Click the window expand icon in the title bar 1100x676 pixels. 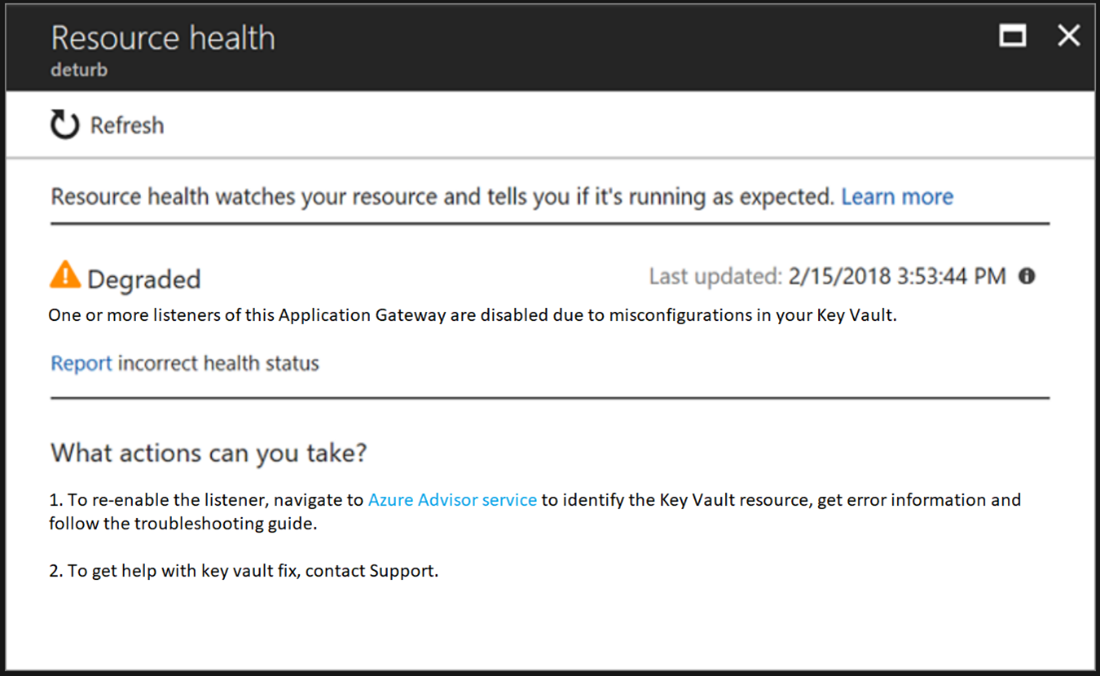point(1011,35)
